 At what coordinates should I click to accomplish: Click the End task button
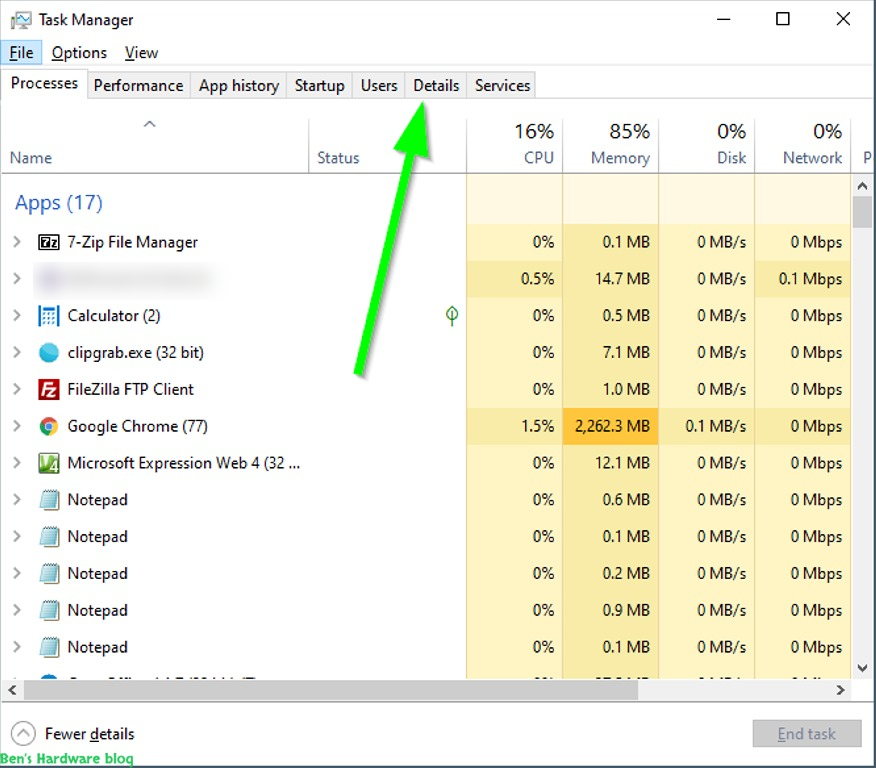tap(807, 733)
